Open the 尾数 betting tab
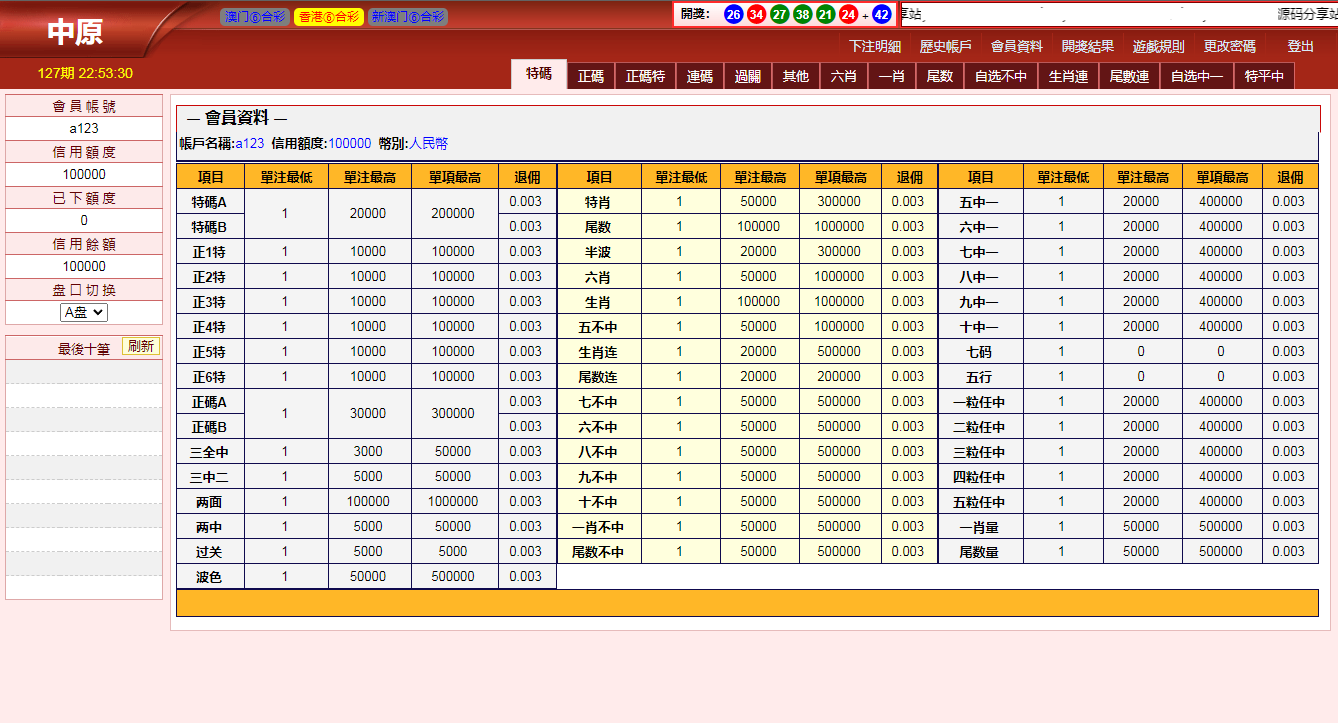This screenshot has width=1338, height=723. (940, 76)
